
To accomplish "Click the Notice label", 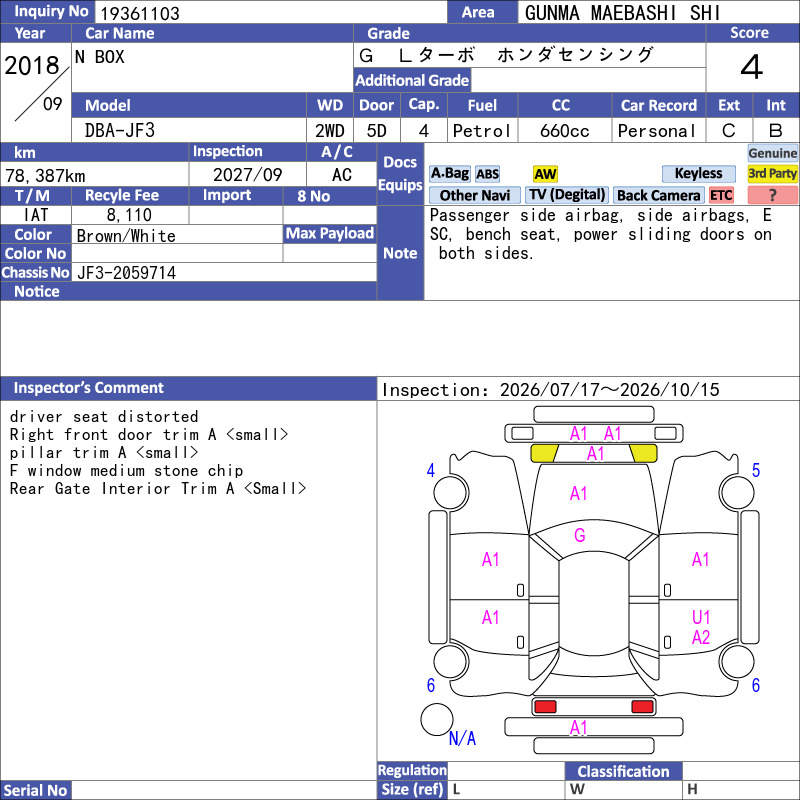I will [36, 291].
